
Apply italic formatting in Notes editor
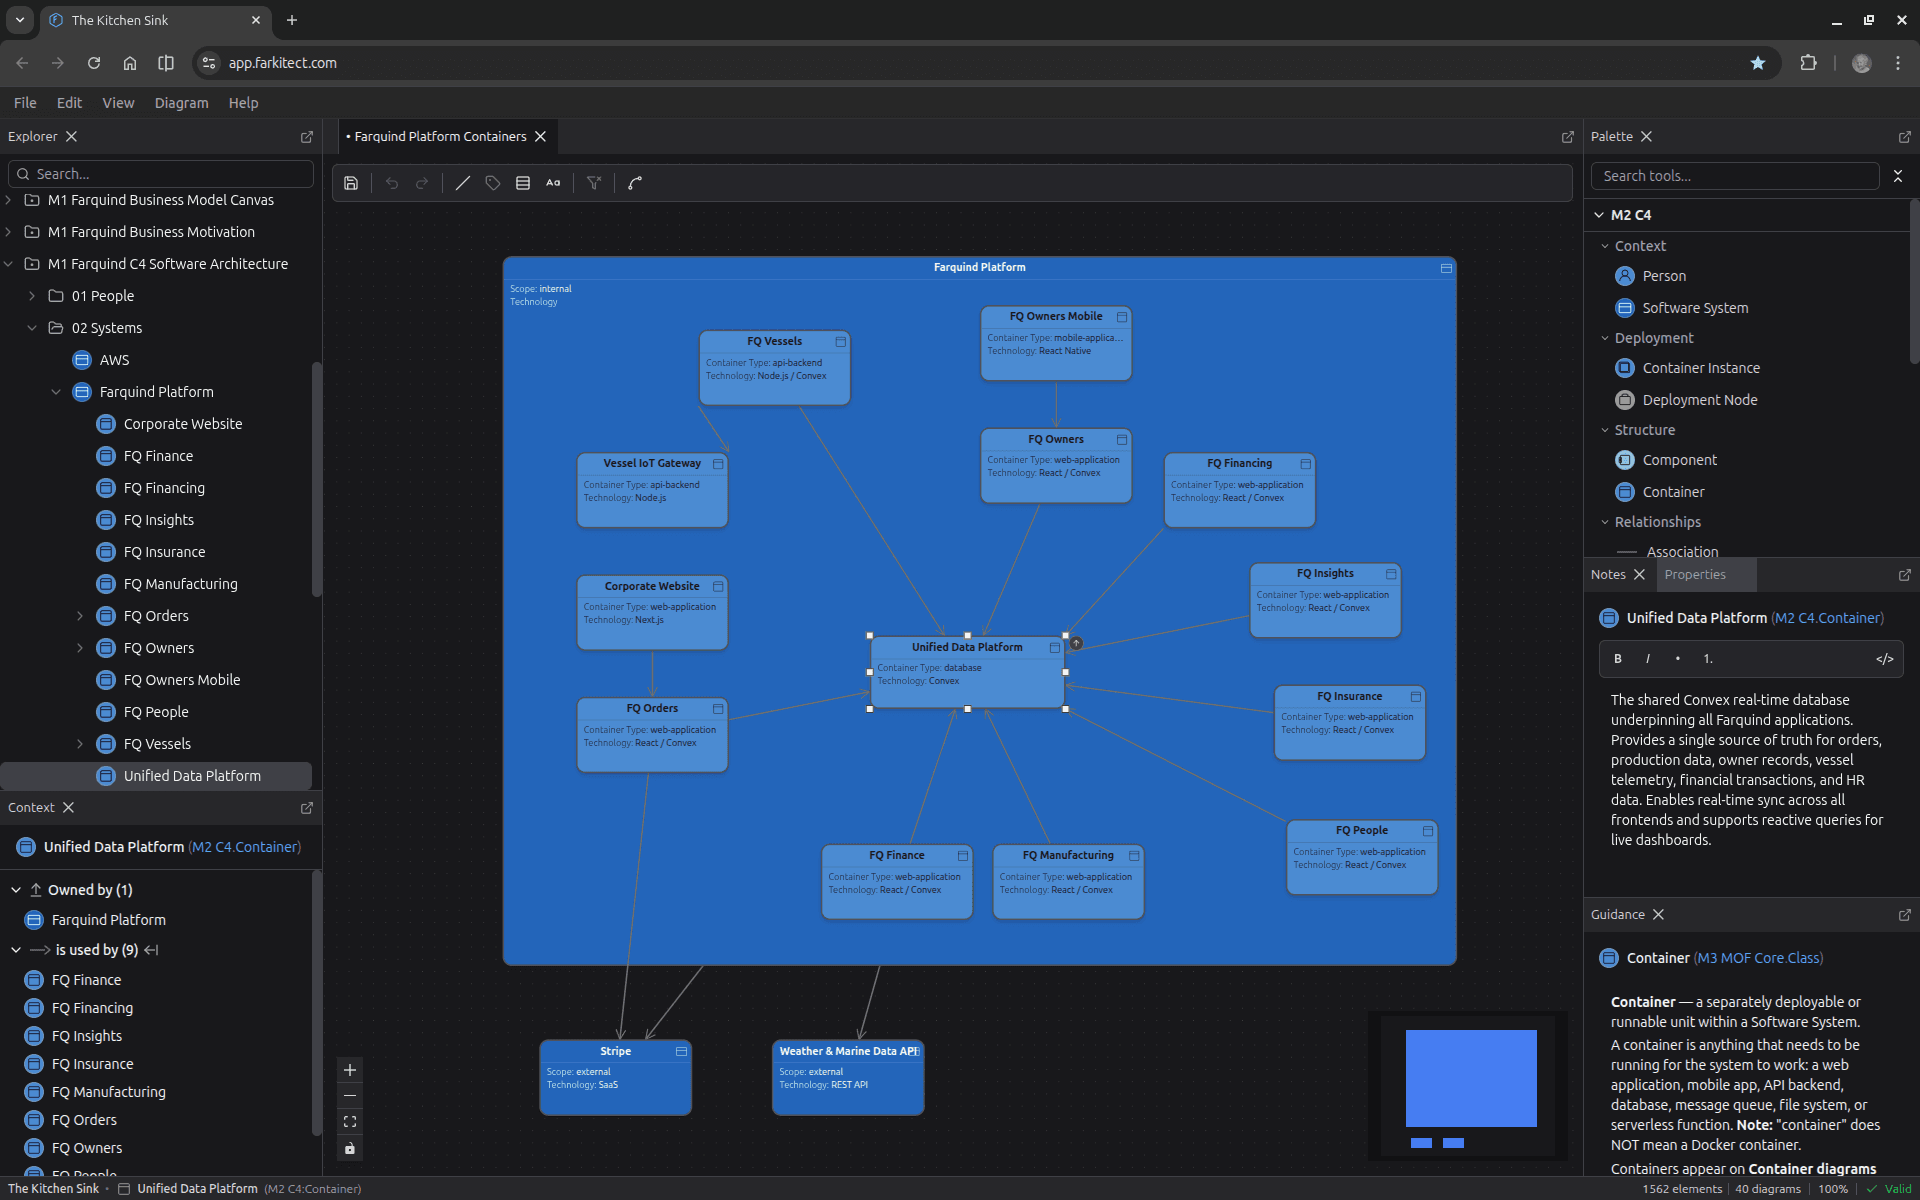pyautogui.click(x=1648, y=659)
